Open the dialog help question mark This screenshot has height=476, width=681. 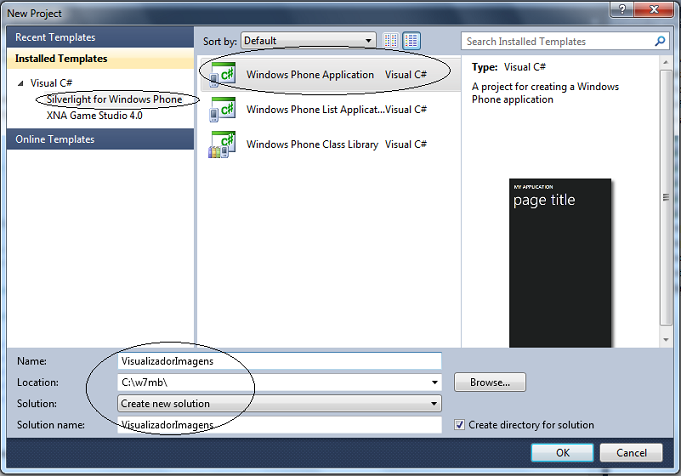point(622,9)
